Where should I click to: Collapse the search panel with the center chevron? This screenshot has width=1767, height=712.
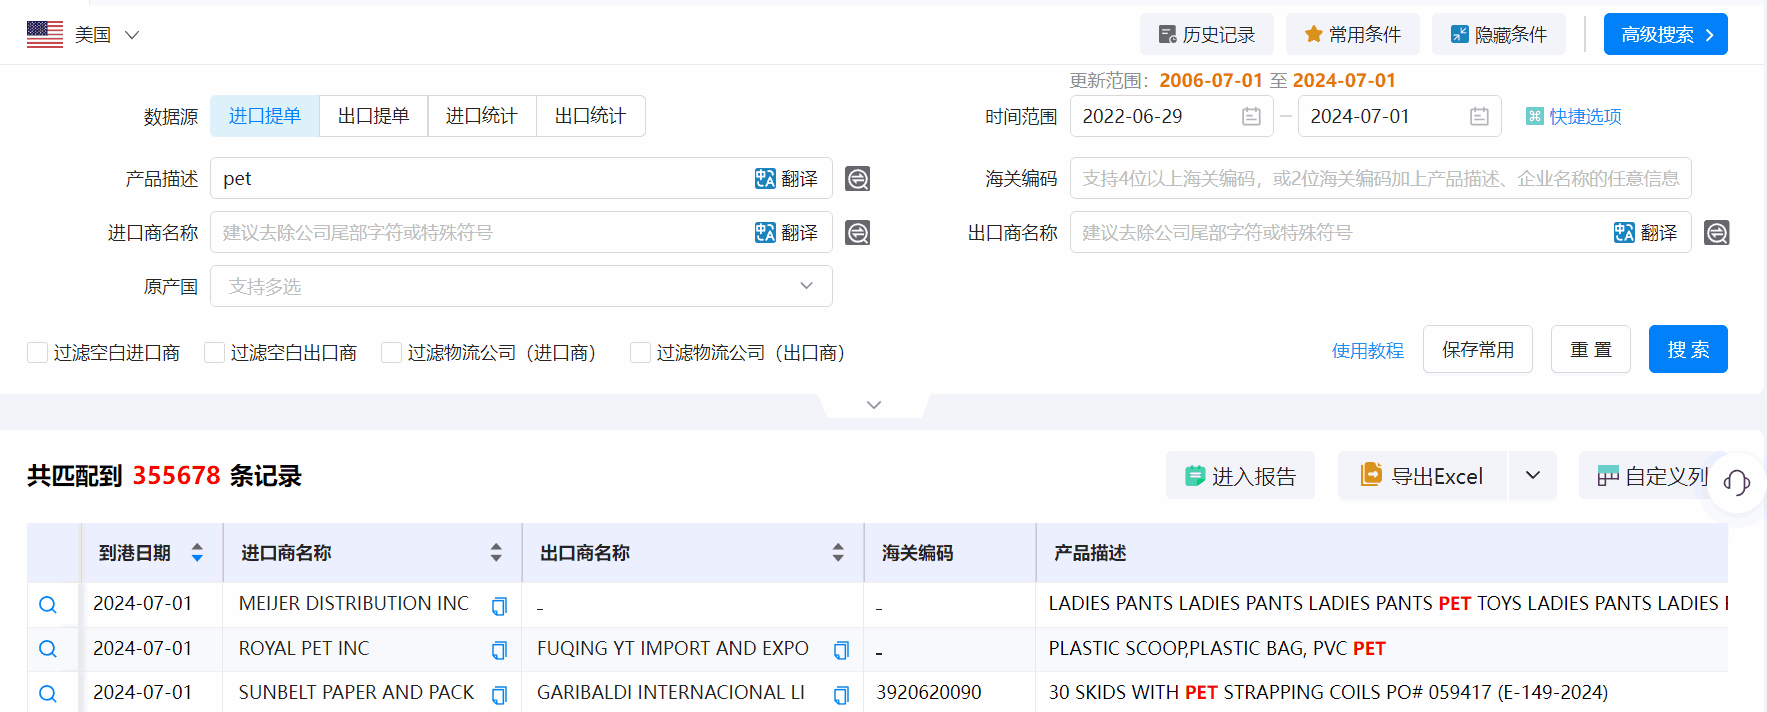pos(873,404)
